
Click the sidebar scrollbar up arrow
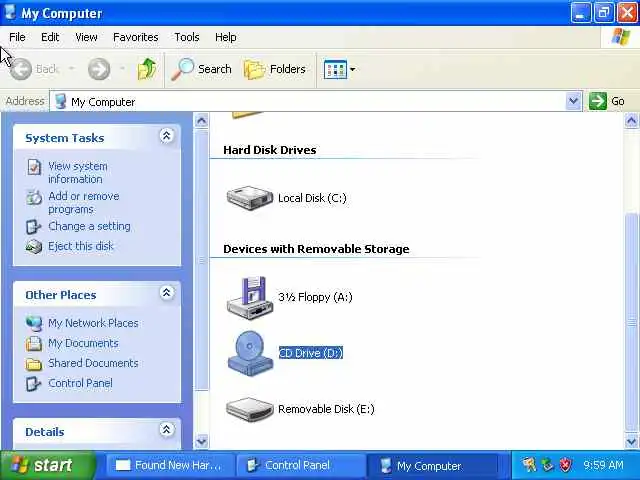click(x=201, y=121)
